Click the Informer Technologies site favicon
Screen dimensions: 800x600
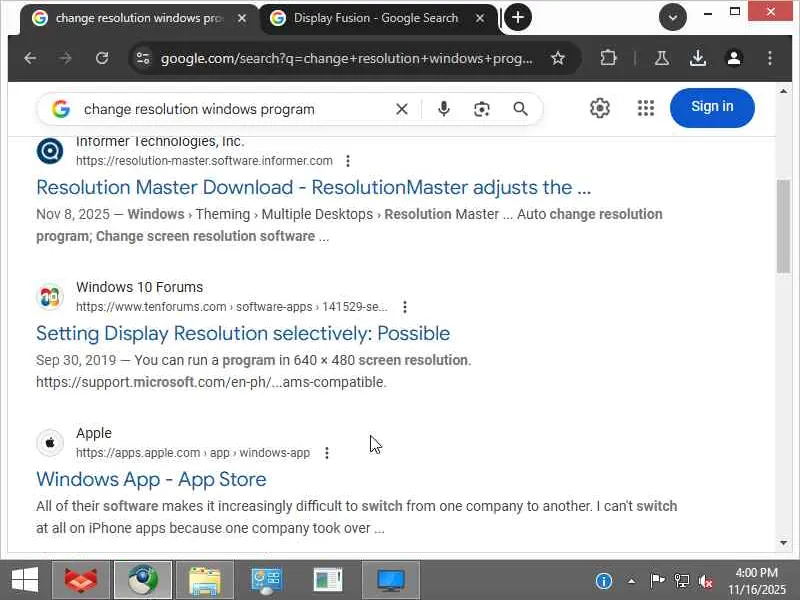(x=50, y=151)
